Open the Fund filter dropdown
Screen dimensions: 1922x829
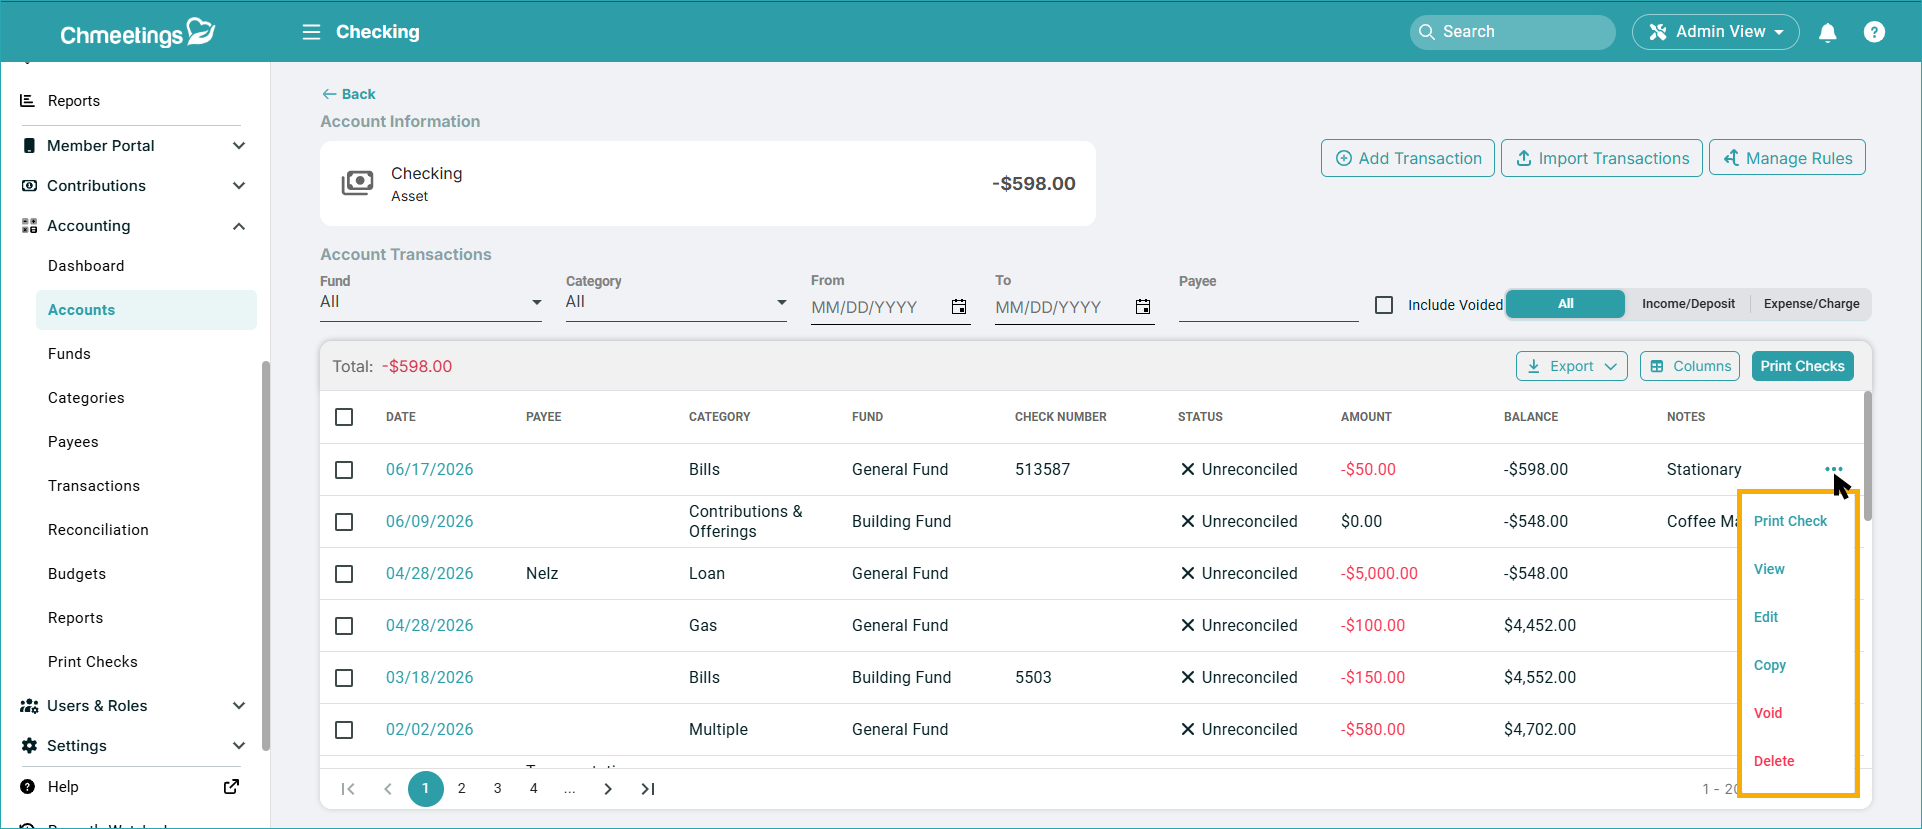click(x=431, y=302)
